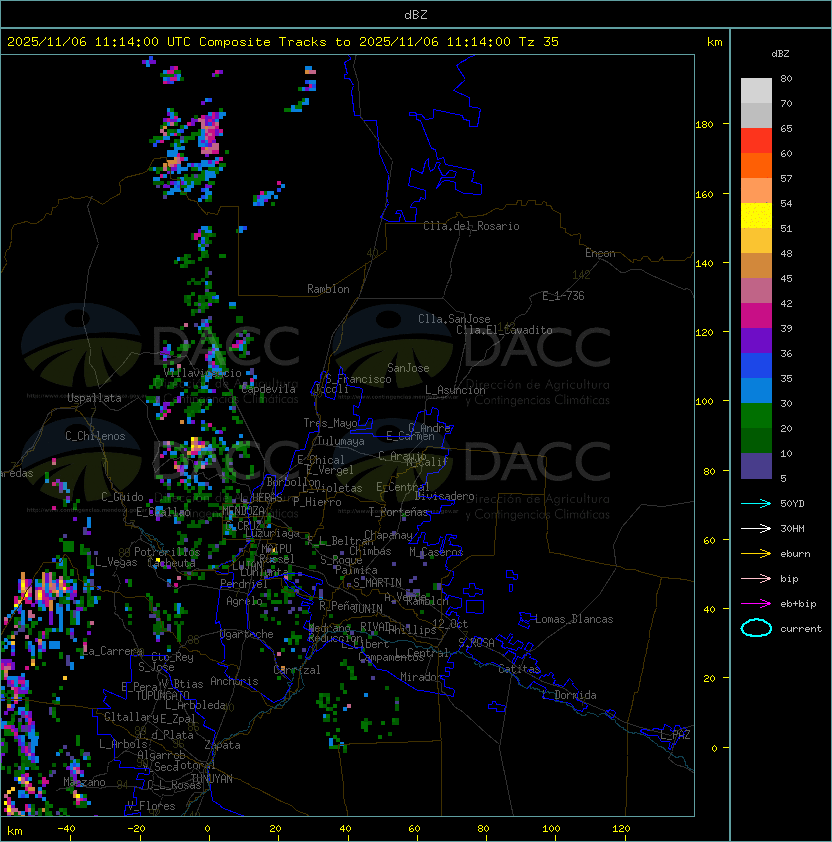The width and height of the screenshot is (832, 842).
Task: Pick the magenta 42 dBZ legend swatch
Action: pyautogui.click(x=756, y=316)
